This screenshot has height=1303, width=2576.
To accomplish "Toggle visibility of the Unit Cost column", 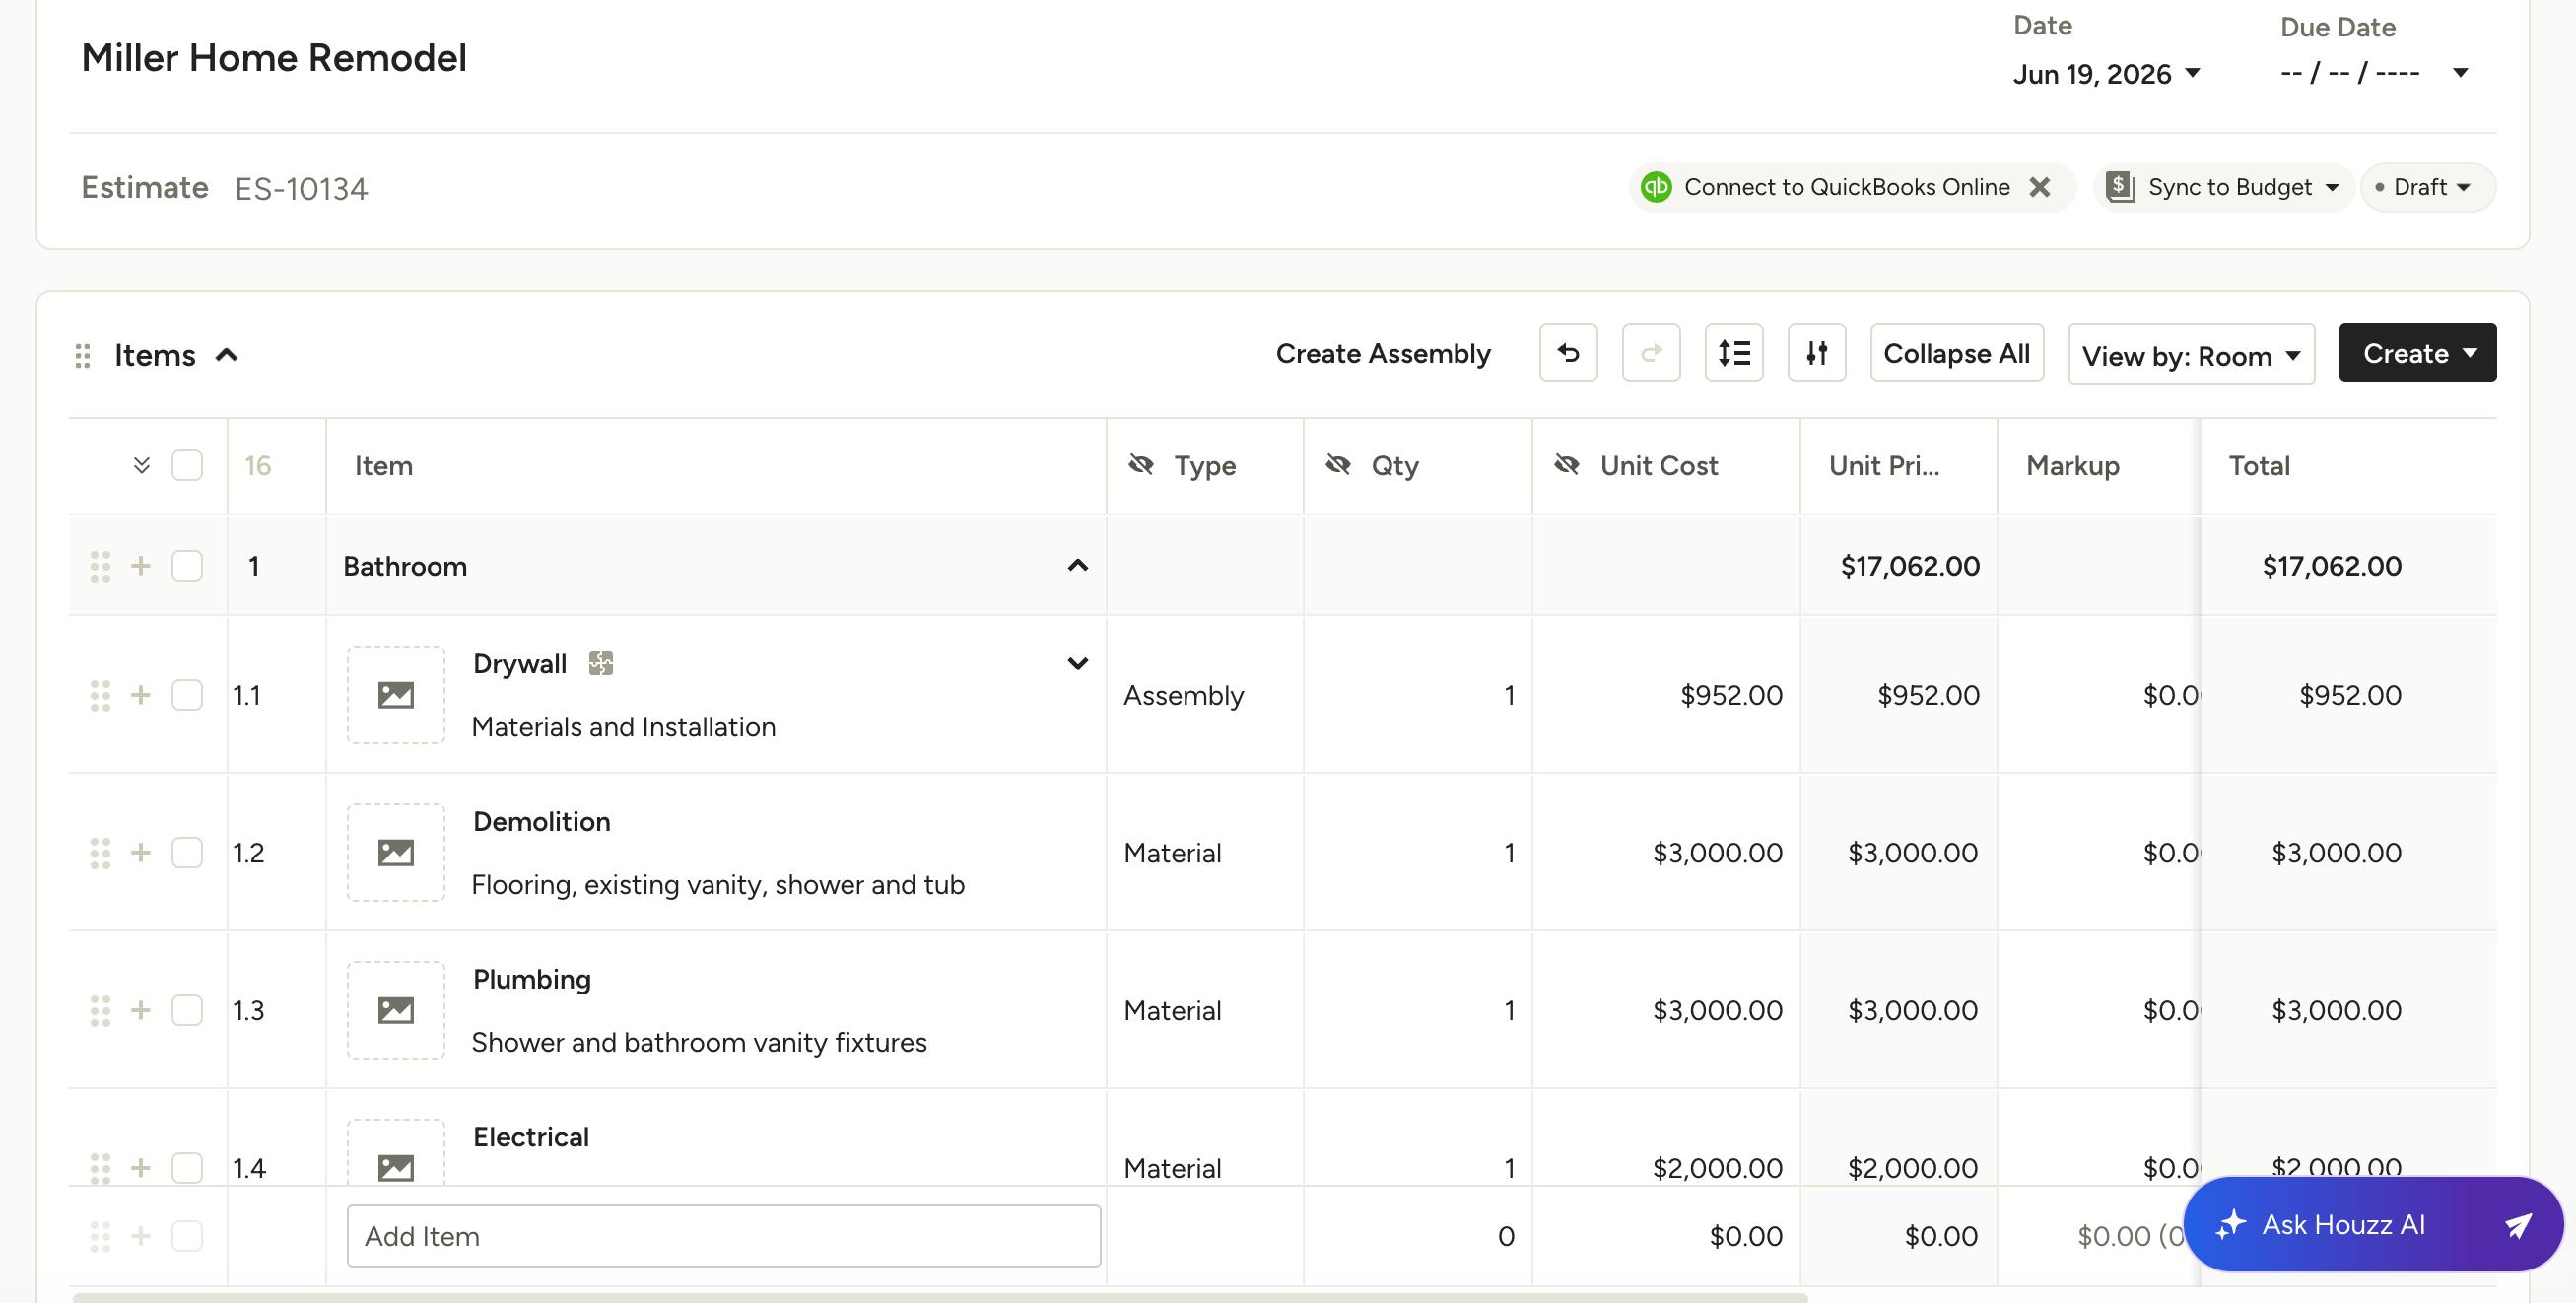I will [x=1567, y=464].
